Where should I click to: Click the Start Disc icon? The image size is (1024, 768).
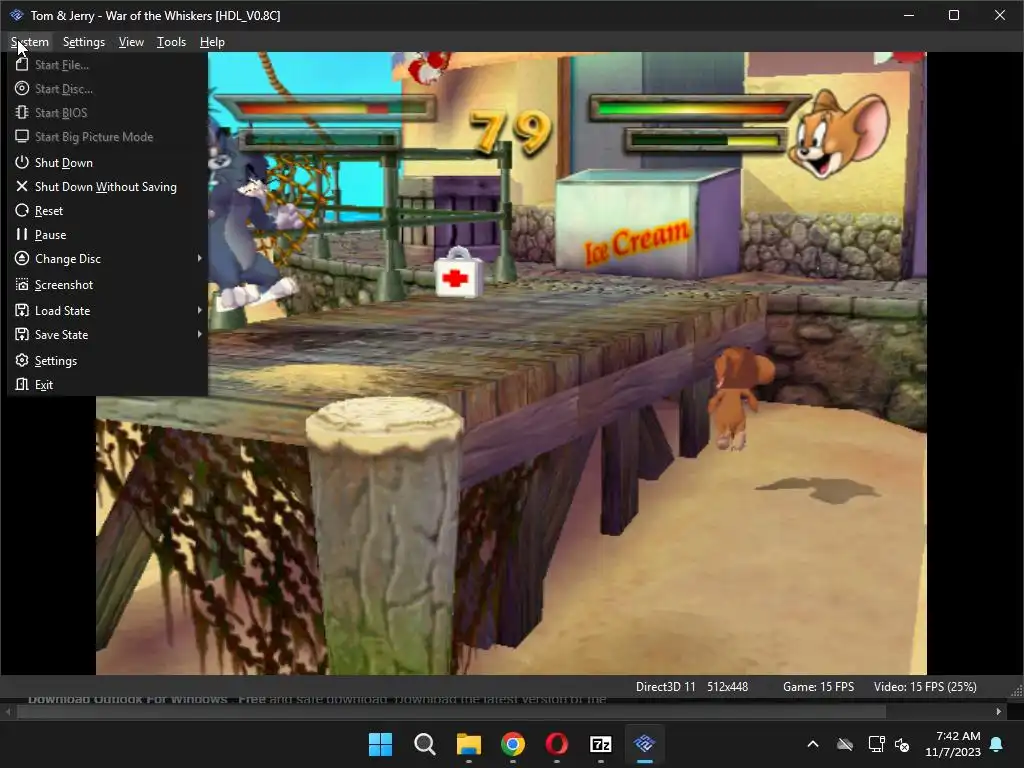[22, 88]
